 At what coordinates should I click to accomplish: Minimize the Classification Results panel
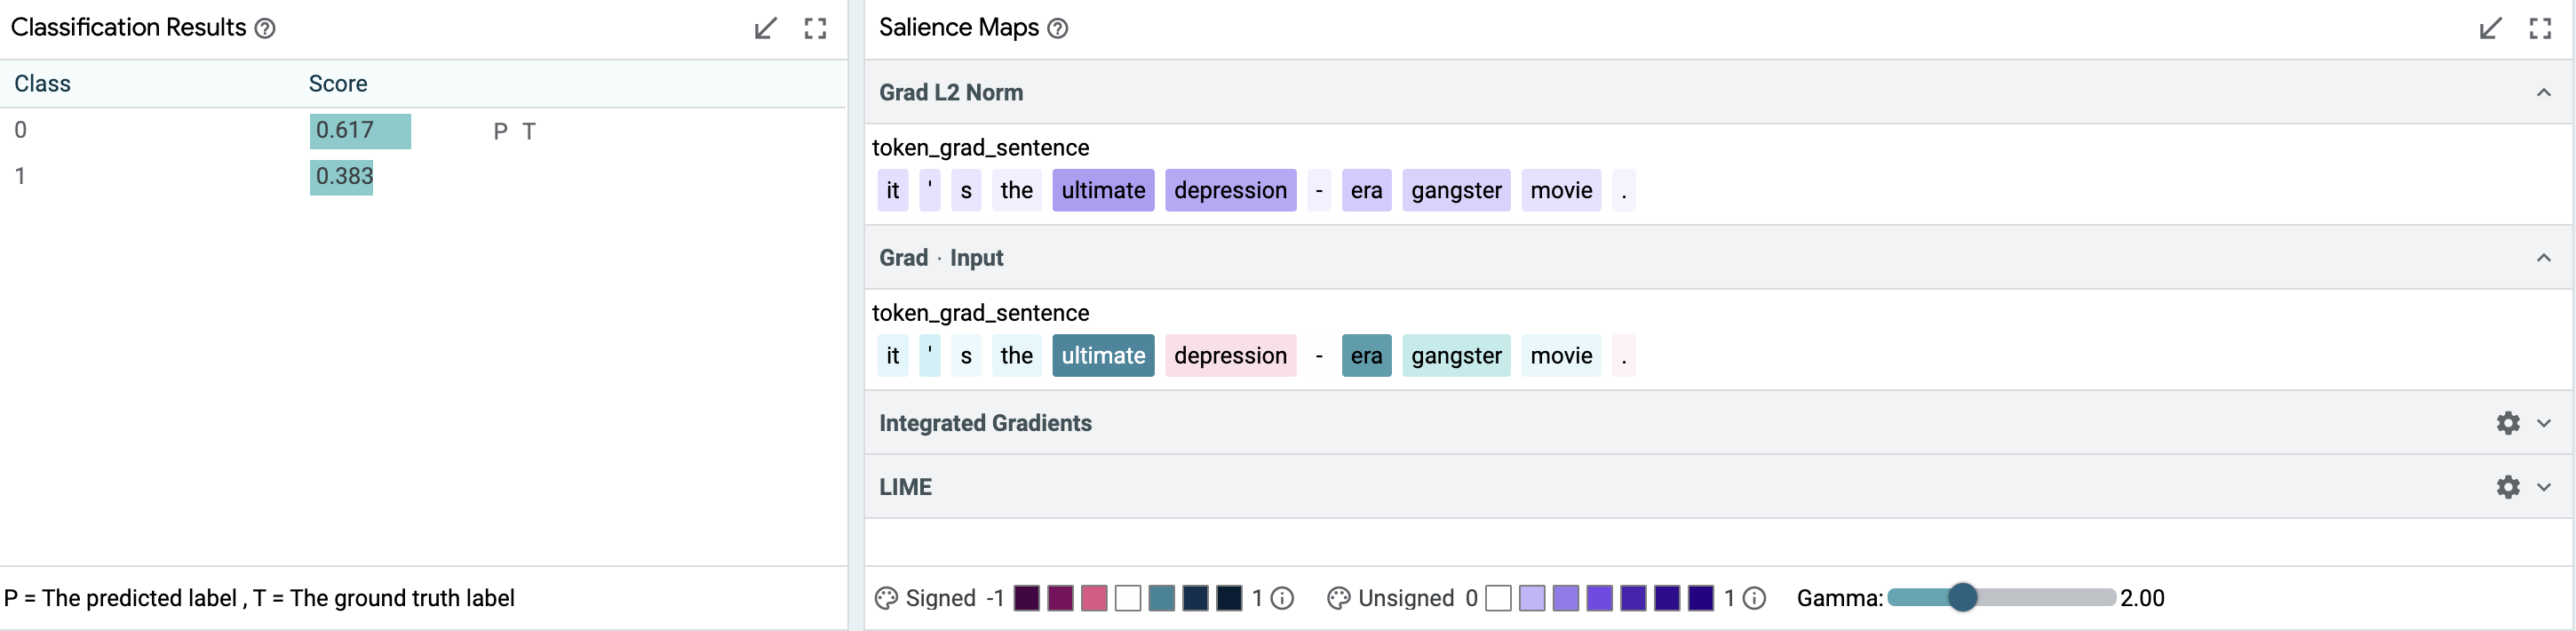[765, 29]
